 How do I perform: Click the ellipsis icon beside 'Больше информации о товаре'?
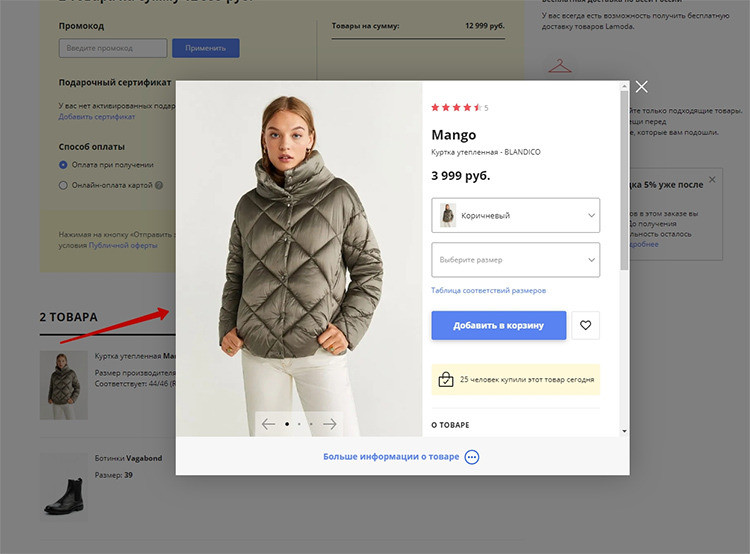point(472,457)
